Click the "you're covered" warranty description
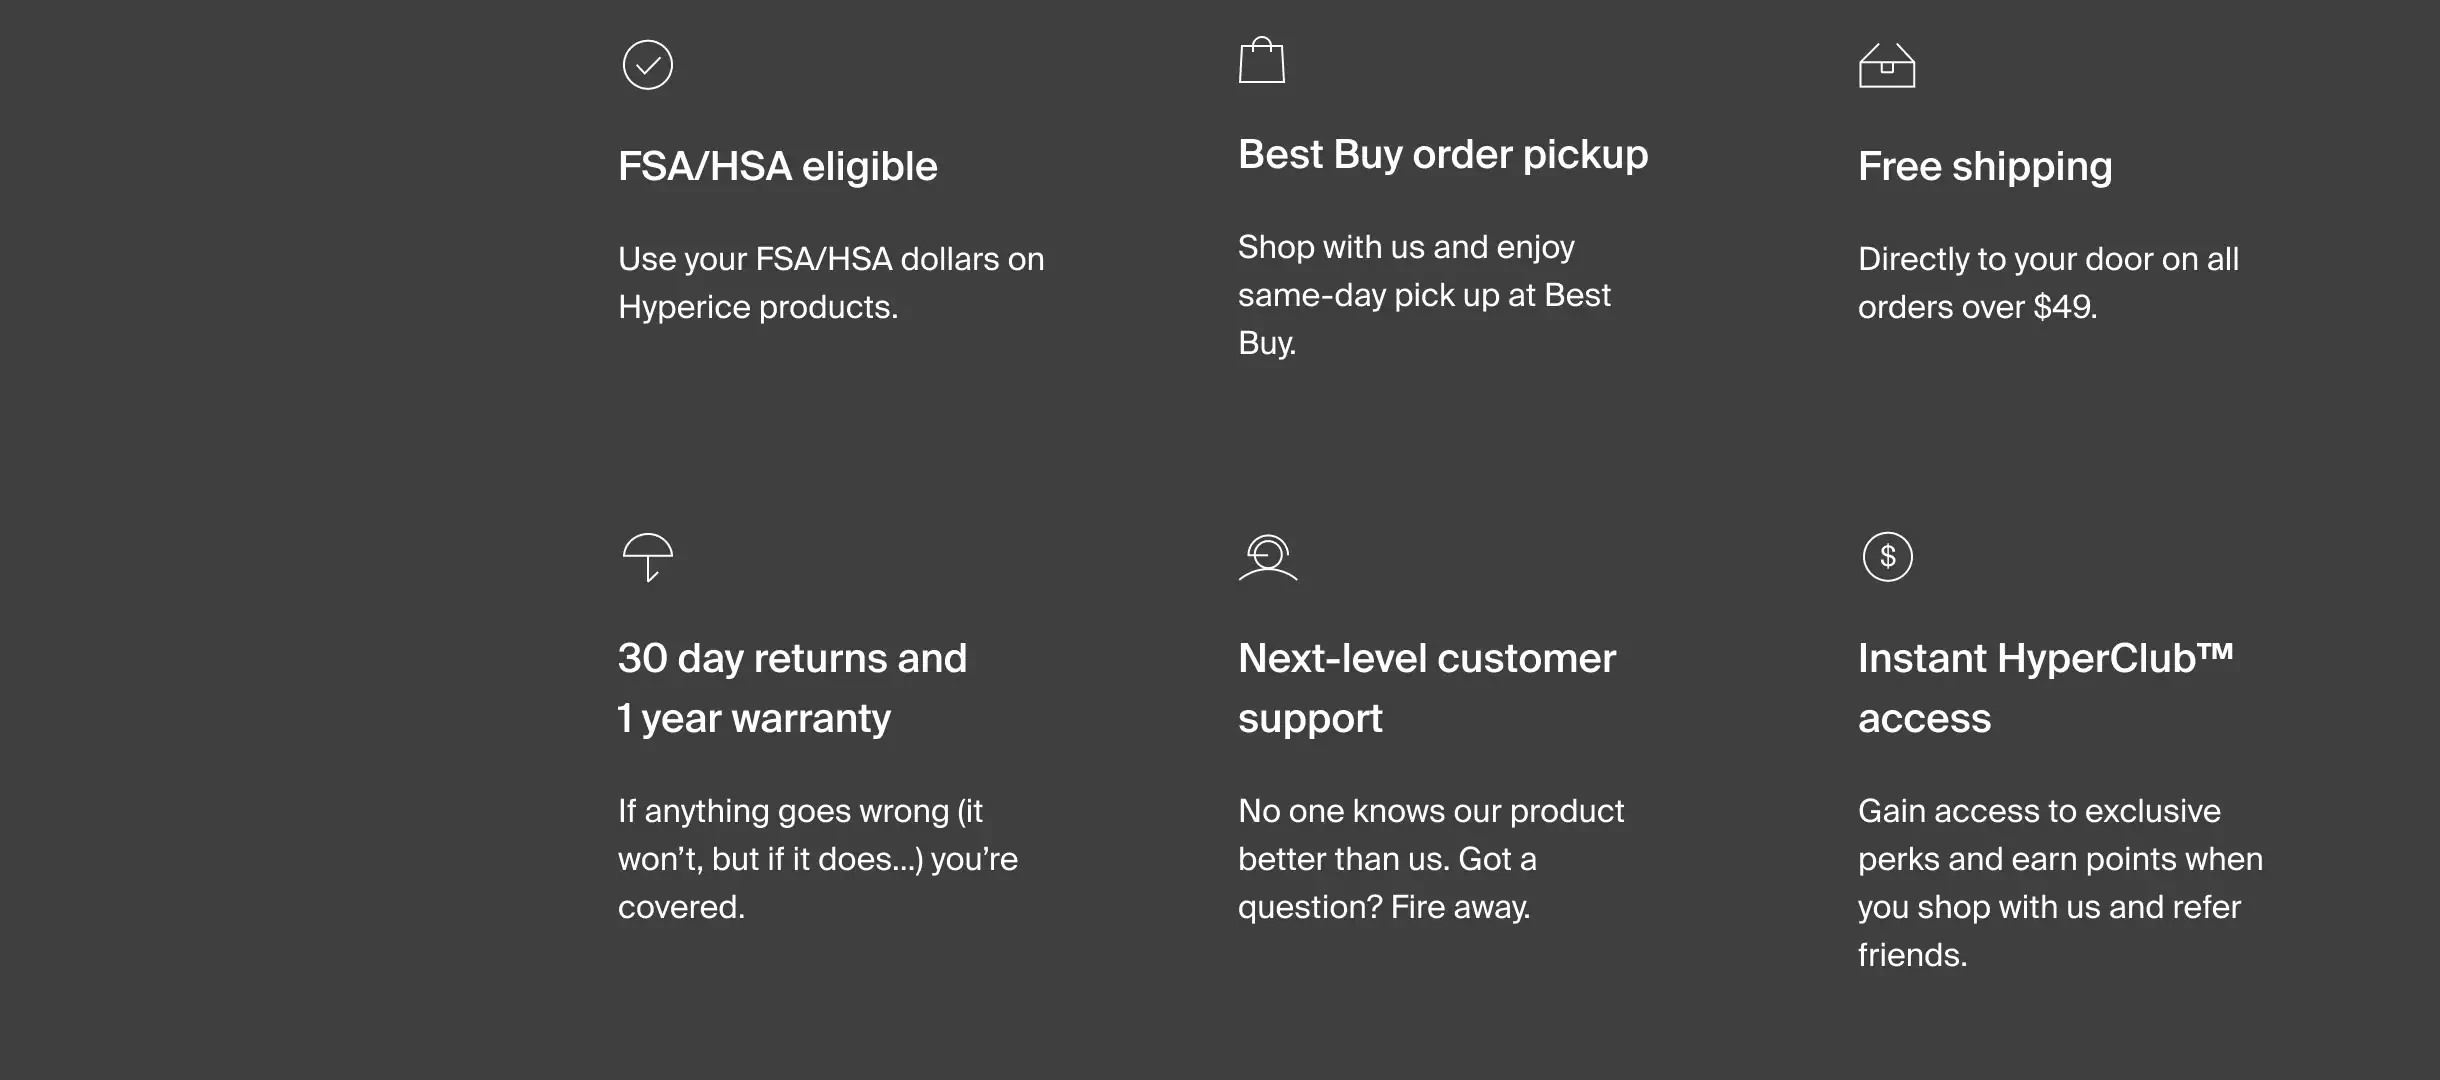 [x=817, y=859]
